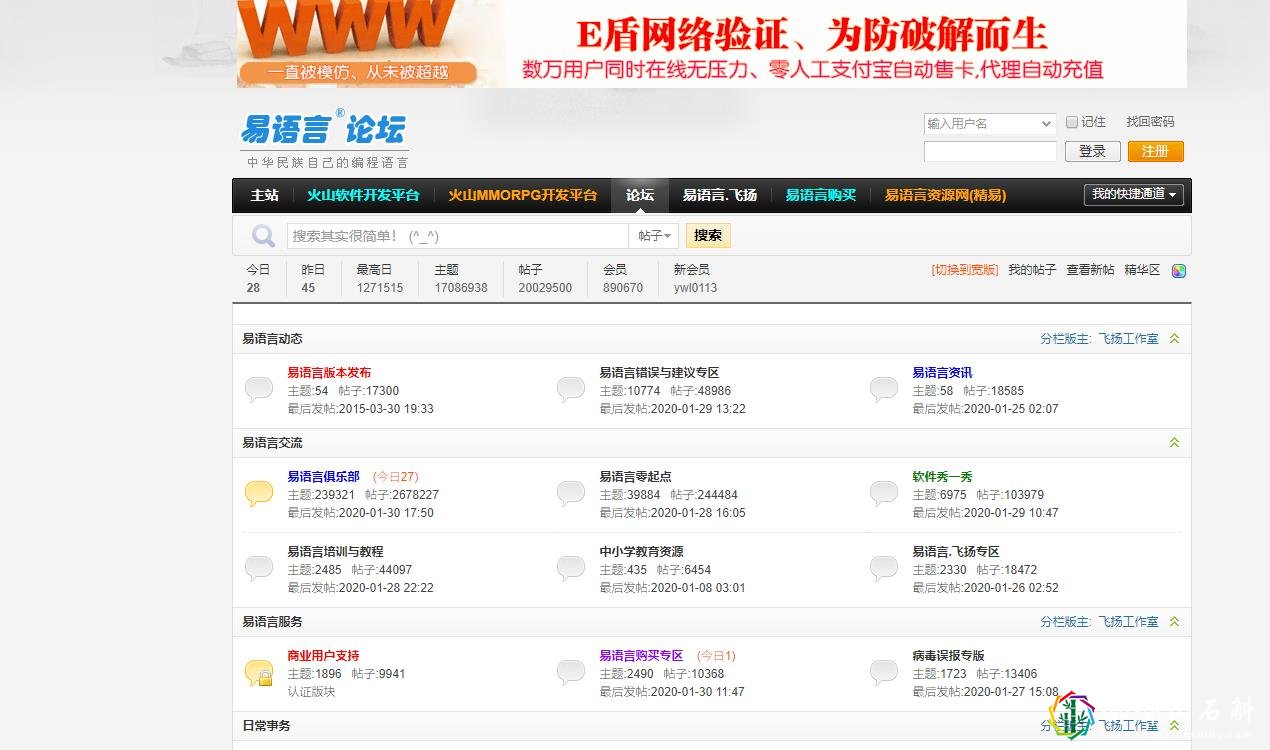
Task: Toggle the 记住 remember-me checkbox
Action: pyautogui.click(x=1072, y=122)
